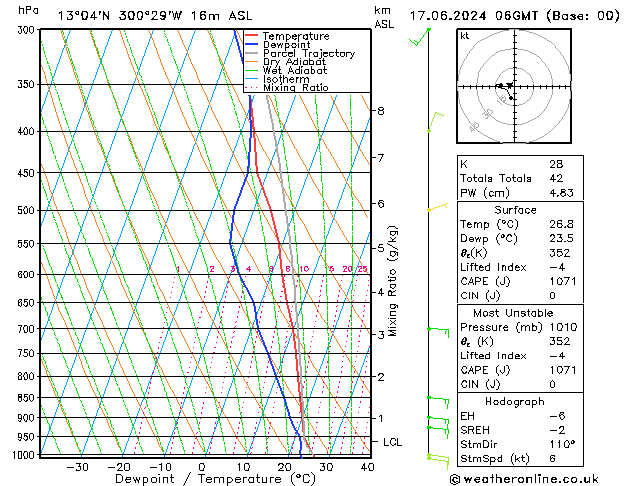Click the weatheronline.co.uk copyright text
This screenshot has width=629, height=486.
tap(524, 479)
